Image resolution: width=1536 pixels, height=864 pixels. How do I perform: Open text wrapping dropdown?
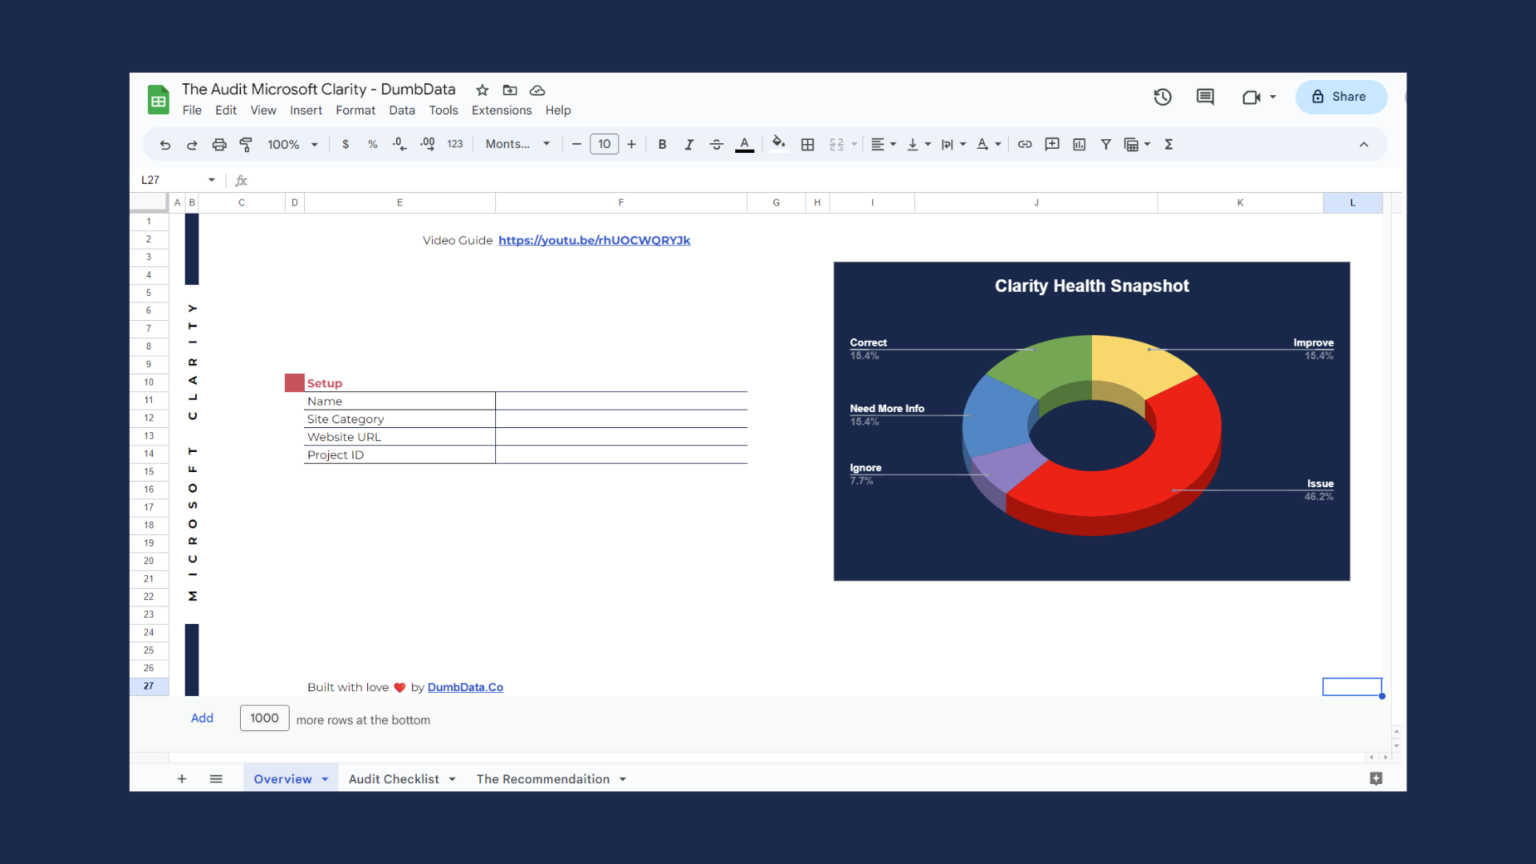click(953, 145)
